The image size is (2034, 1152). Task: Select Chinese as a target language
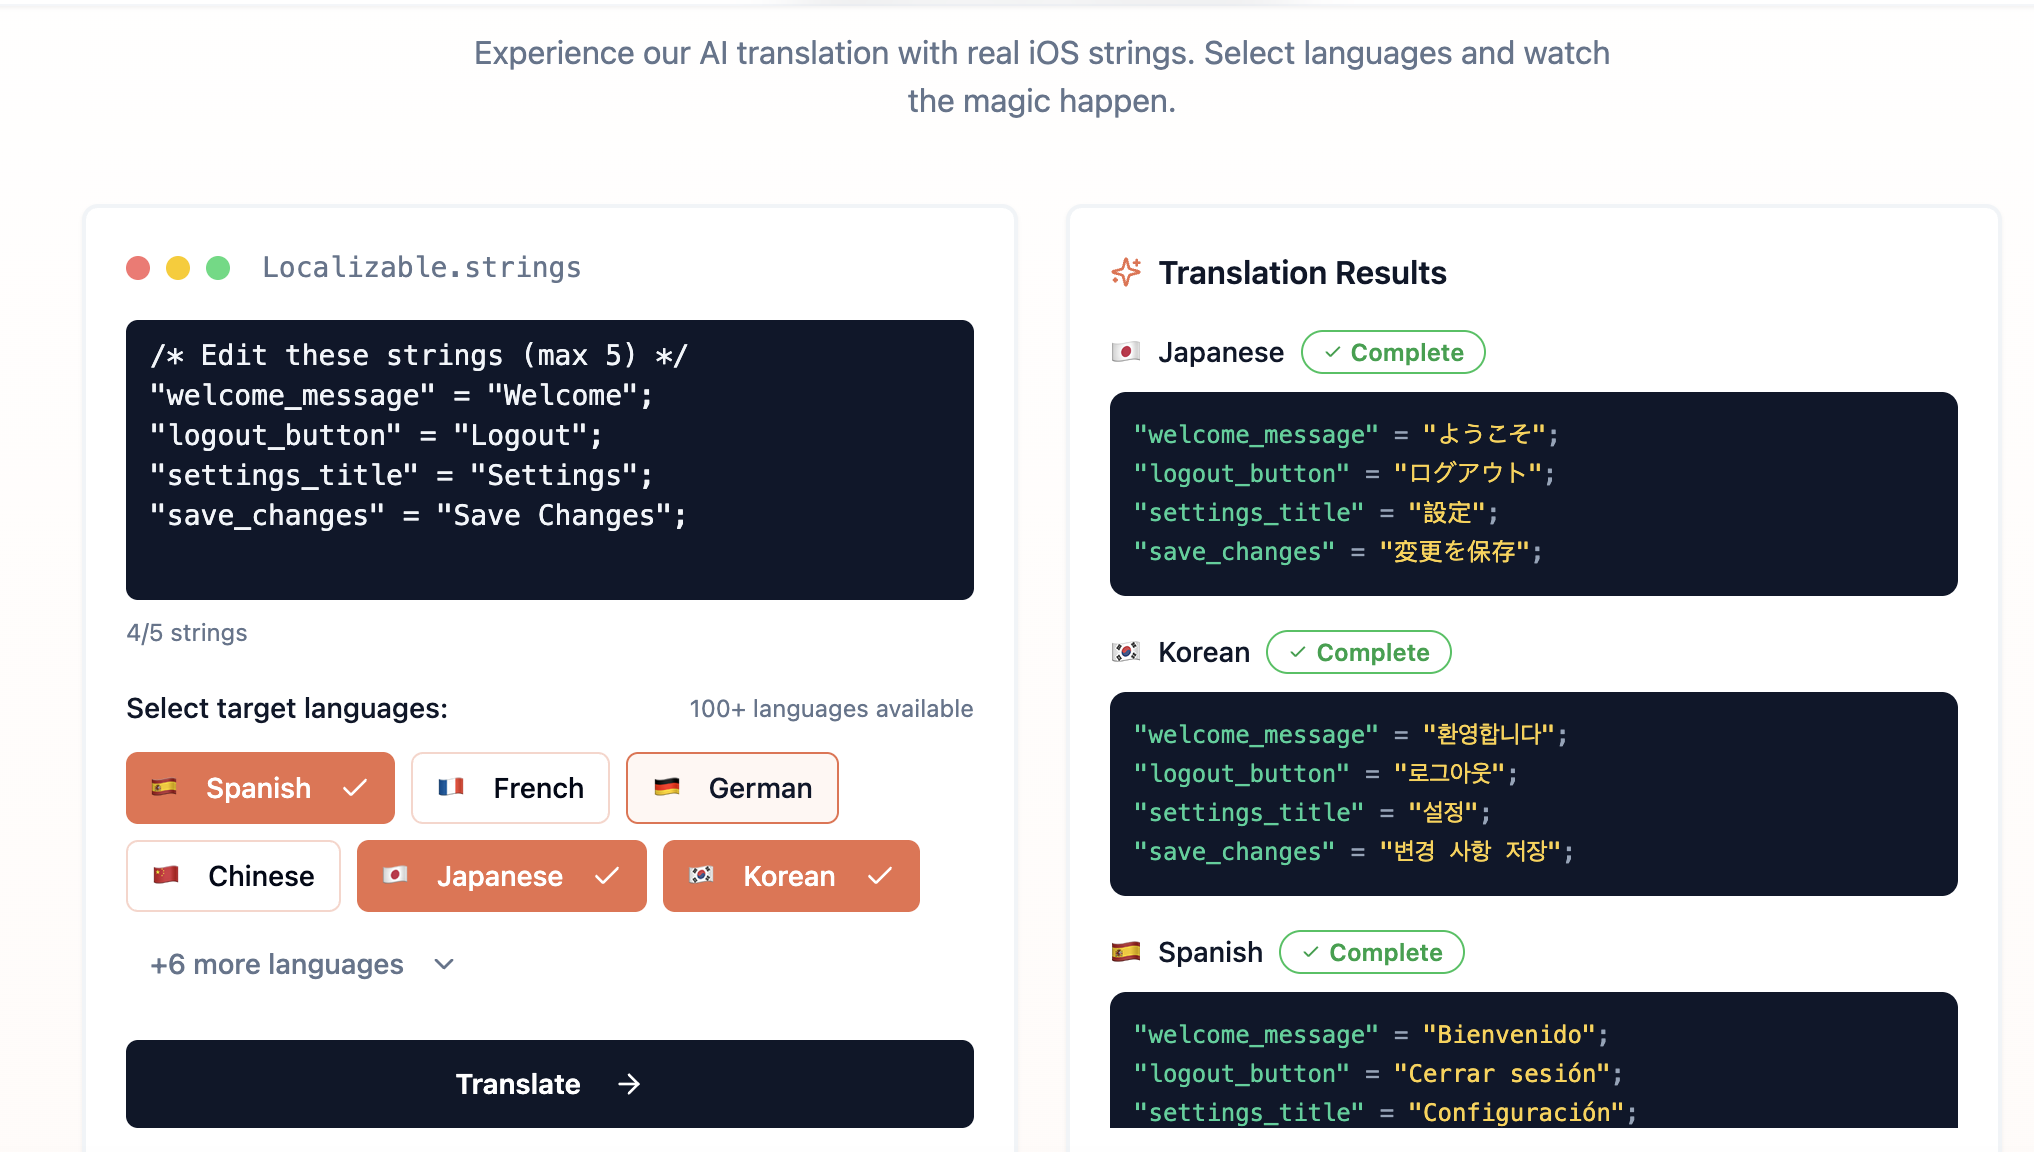pyautogui.click(x=233, y=876)
